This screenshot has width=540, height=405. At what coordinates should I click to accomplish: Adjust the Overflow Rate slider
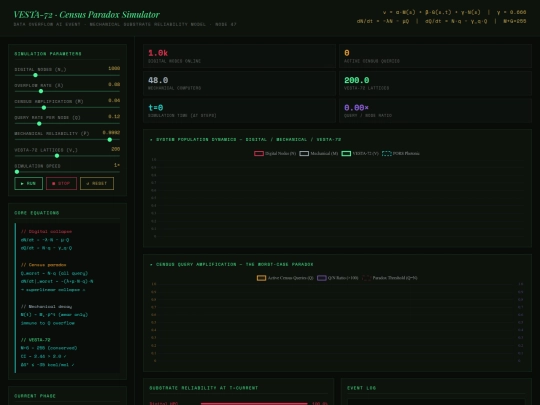[67, 91]
